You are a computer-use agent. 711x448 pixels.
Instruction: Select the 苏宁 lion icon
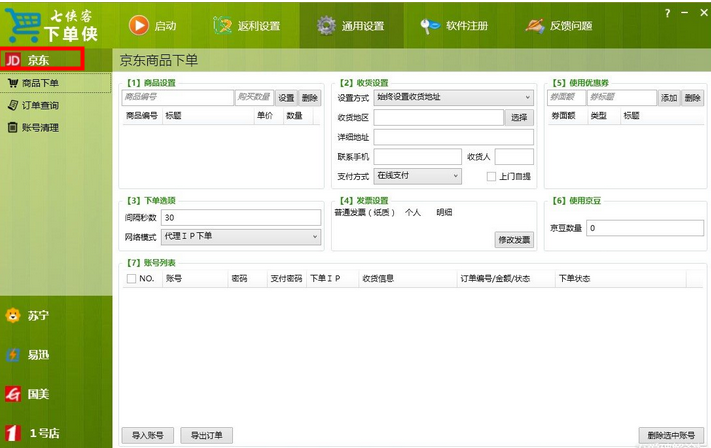(13, 315)
